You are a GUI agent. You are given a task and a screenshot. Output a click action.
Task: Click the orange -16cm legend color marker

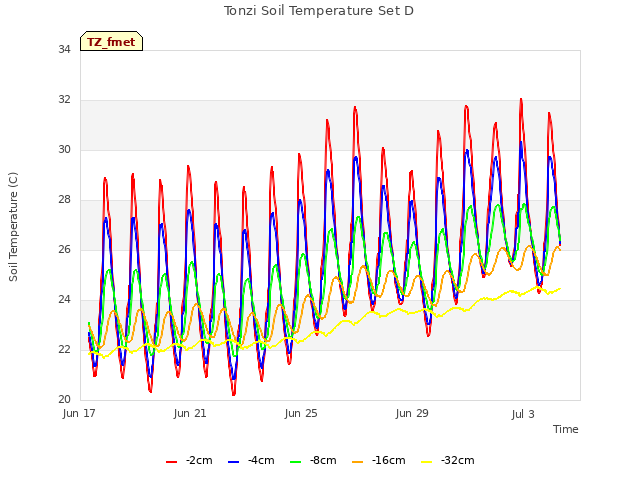point(358,462)
